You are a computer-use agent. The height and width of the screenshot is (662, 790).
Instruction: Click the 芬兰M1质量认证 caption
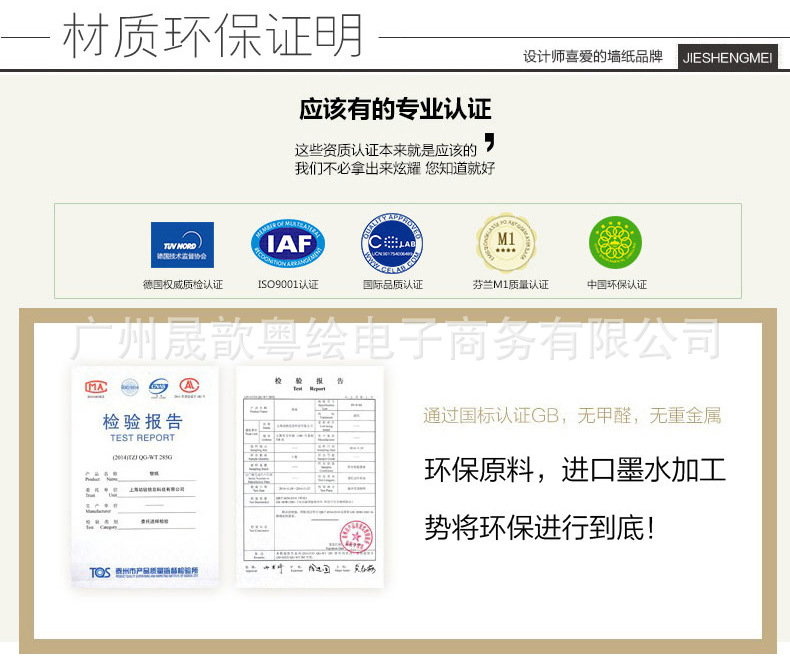click(x=510, y=285)
